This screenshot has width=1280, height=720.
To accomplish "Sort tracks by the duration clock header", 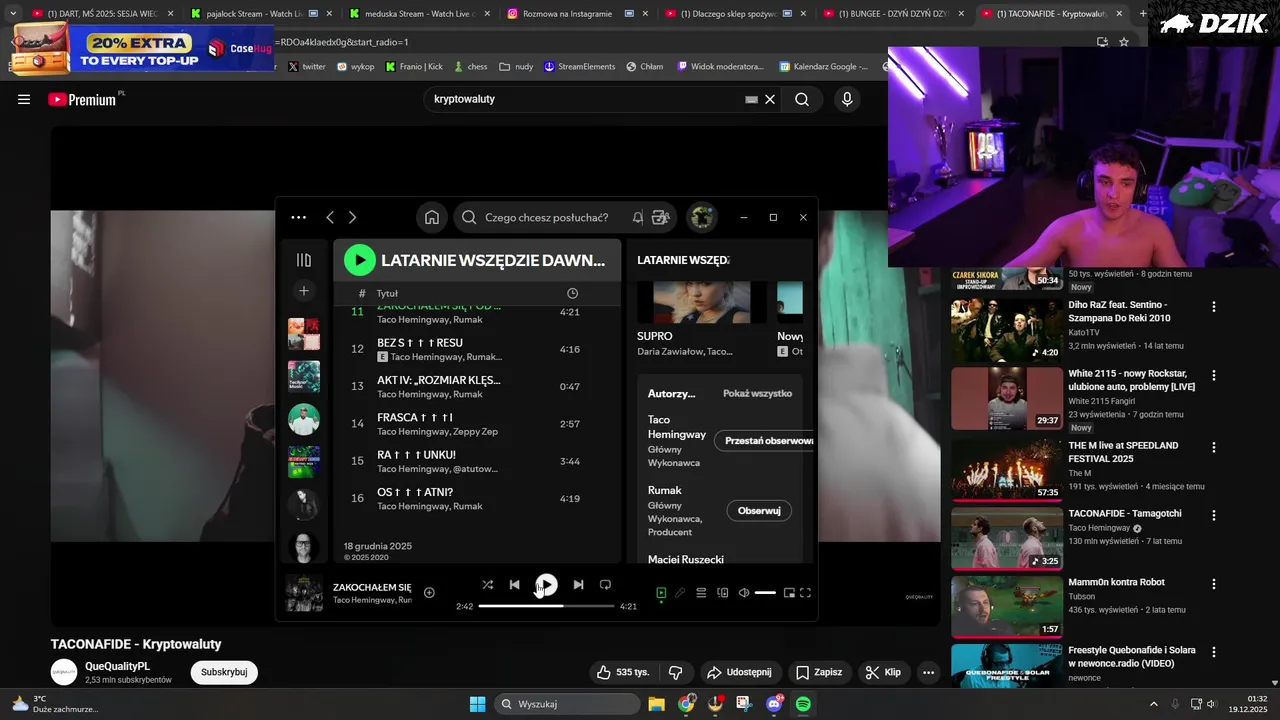I will (x=572, y=293).
